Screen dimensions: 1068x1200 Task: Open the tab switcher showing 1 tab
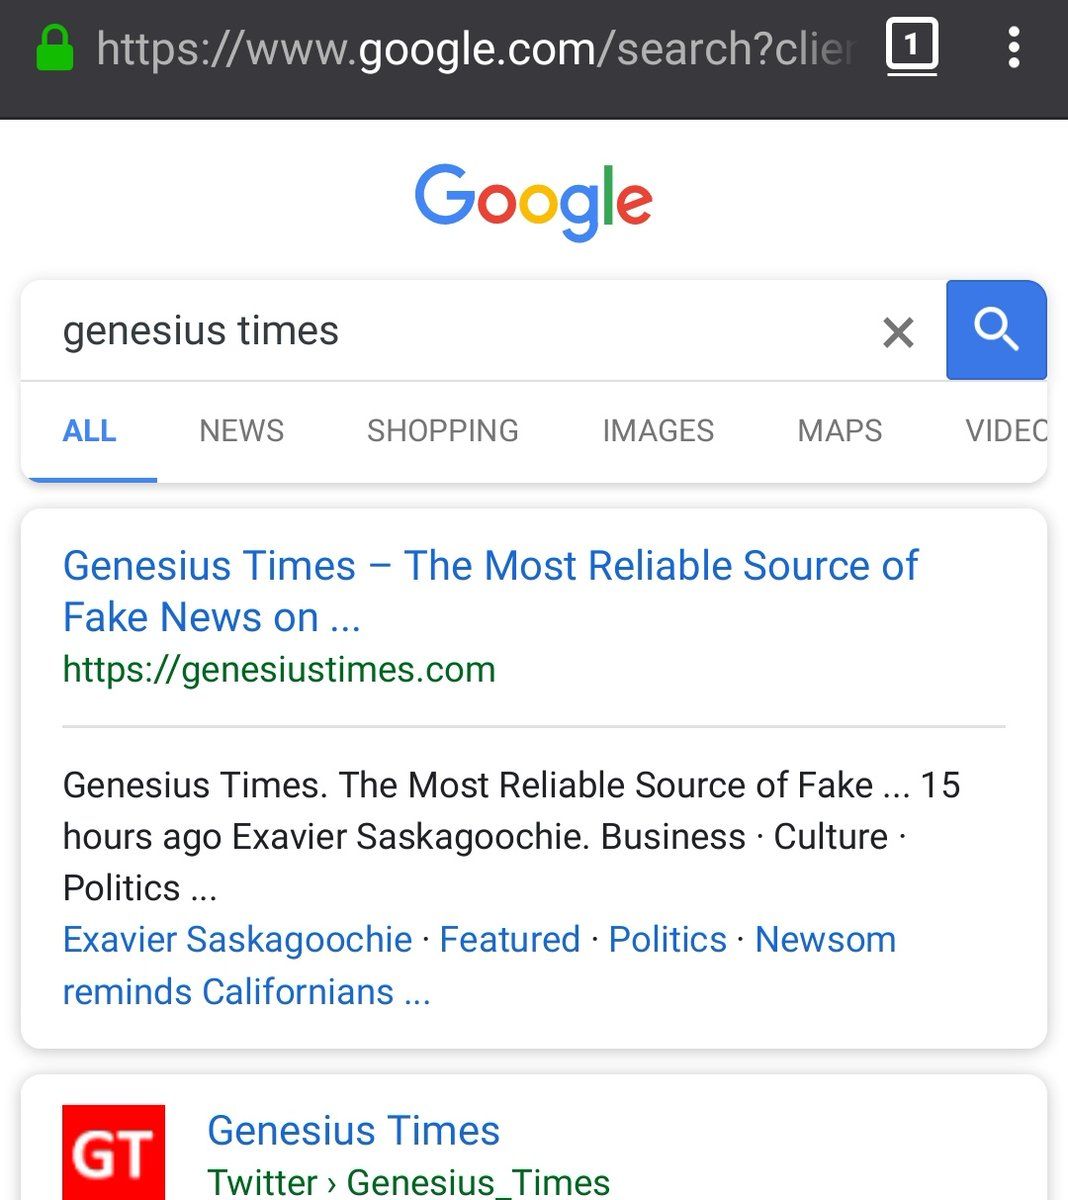(911, 46)
